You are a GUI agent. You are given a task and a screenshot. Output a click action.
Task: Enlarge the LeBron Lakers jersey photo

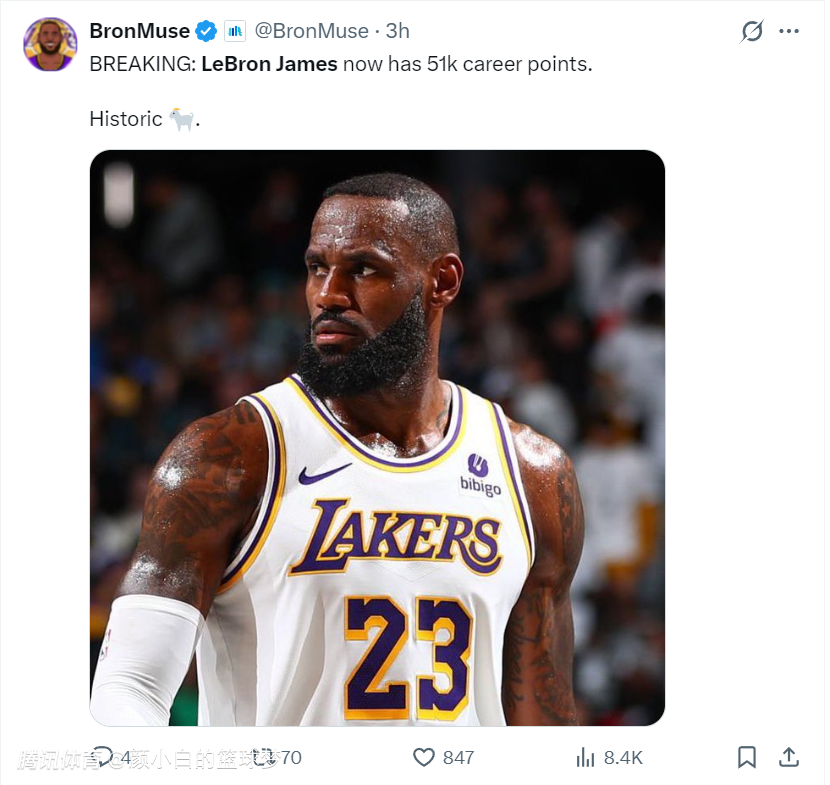(377, 437)
